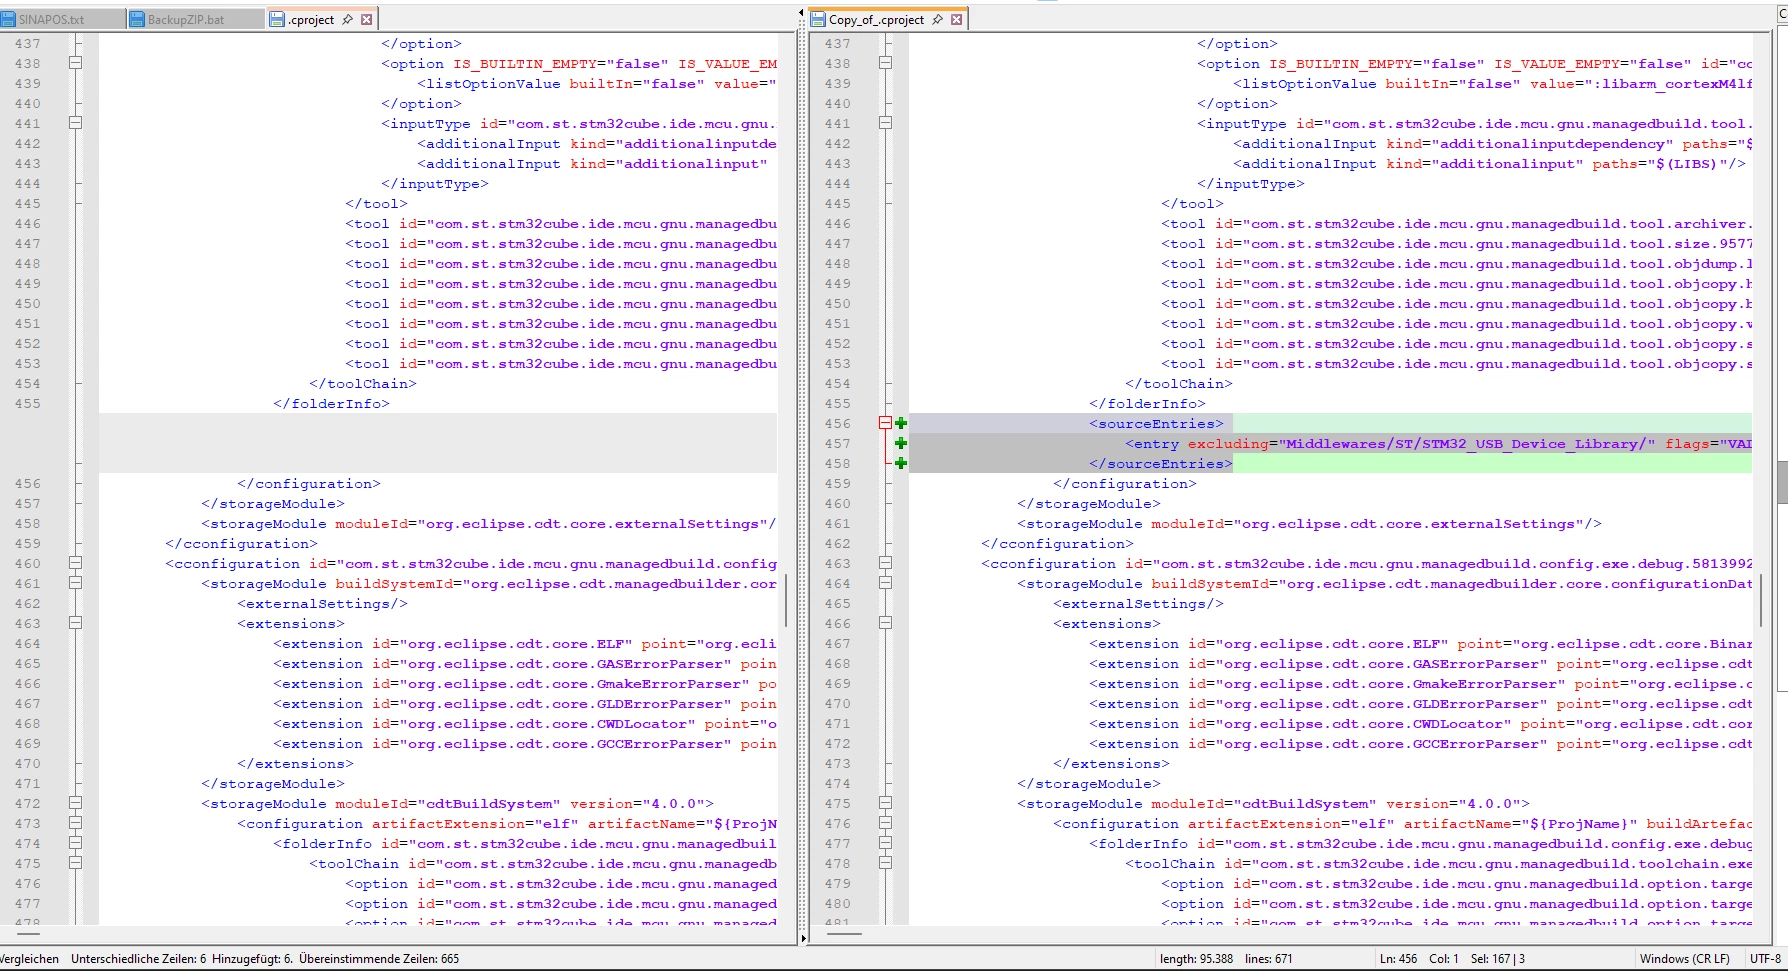This screenshot has height=971, width=1788.
Task: Collapse the option fold at line 438 in the left pane
Action: [x=75, y=63]
